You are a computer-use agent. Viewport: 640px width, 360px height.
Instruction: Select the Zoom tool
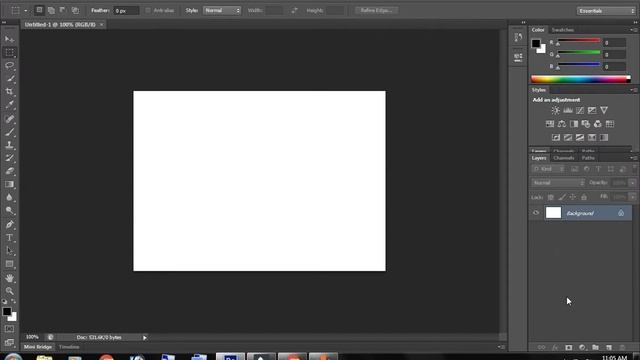tap(9, 291)
